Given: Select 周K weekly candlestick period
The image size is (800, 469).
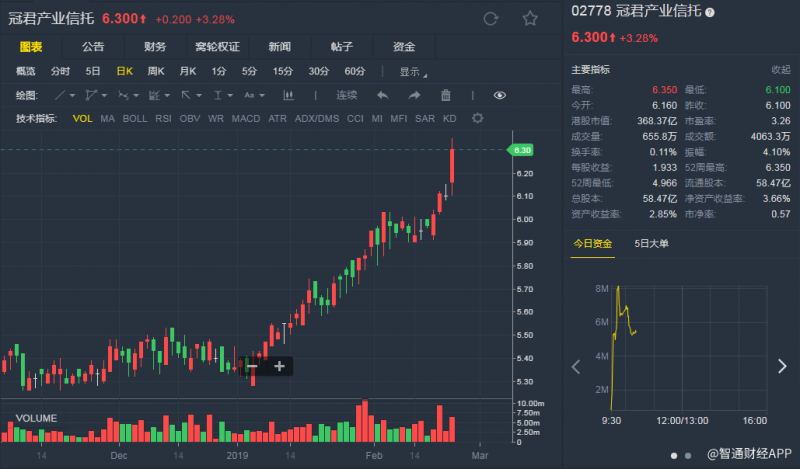Looking at the screenshot, I should pos(156,71).
